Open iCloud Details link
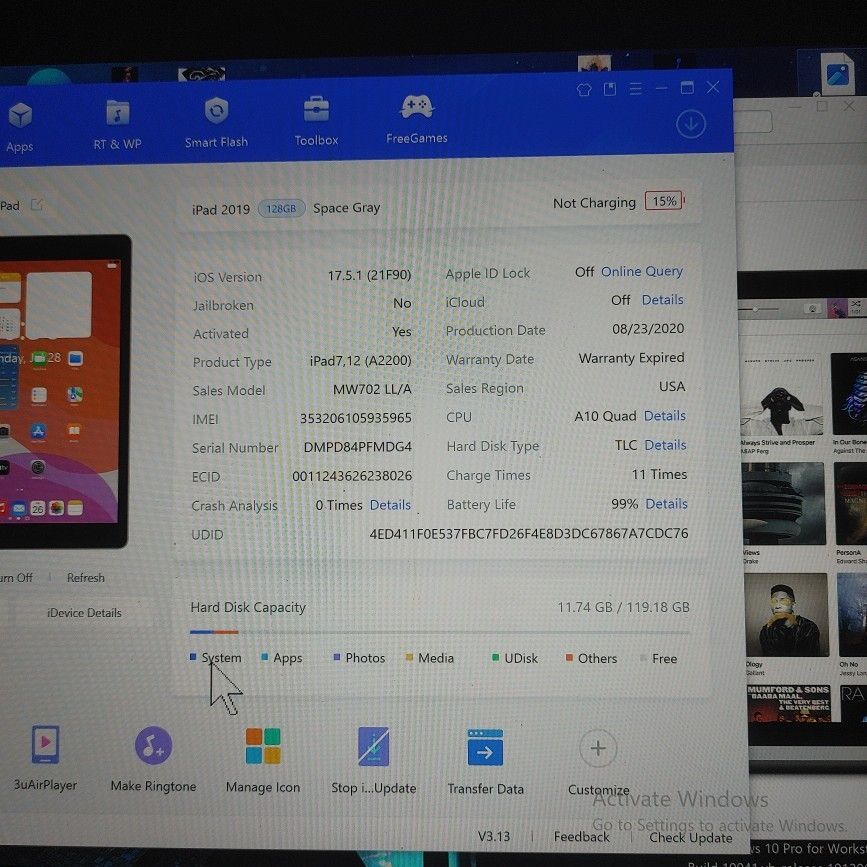The width and height of the screenshot is (867, 867). coord(662,300)
